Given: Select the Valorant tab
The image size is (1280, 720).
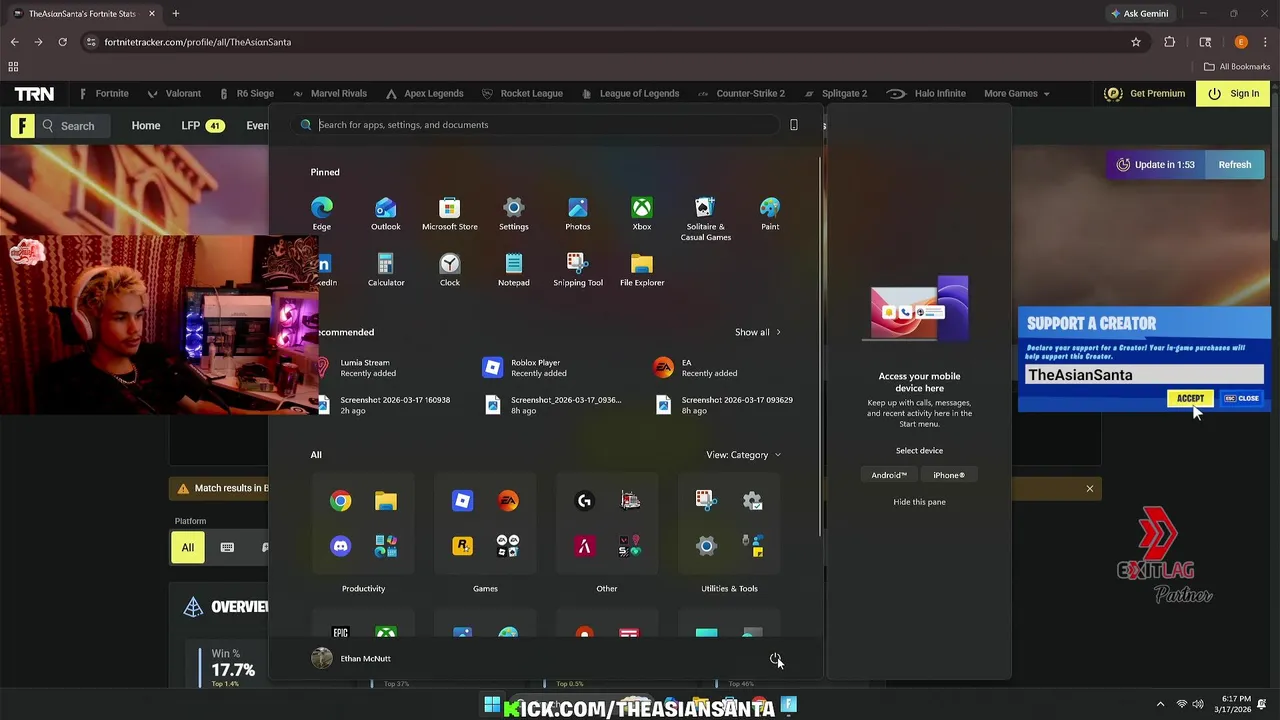Looking at the screenshot, I should click(x=174, y=93).
